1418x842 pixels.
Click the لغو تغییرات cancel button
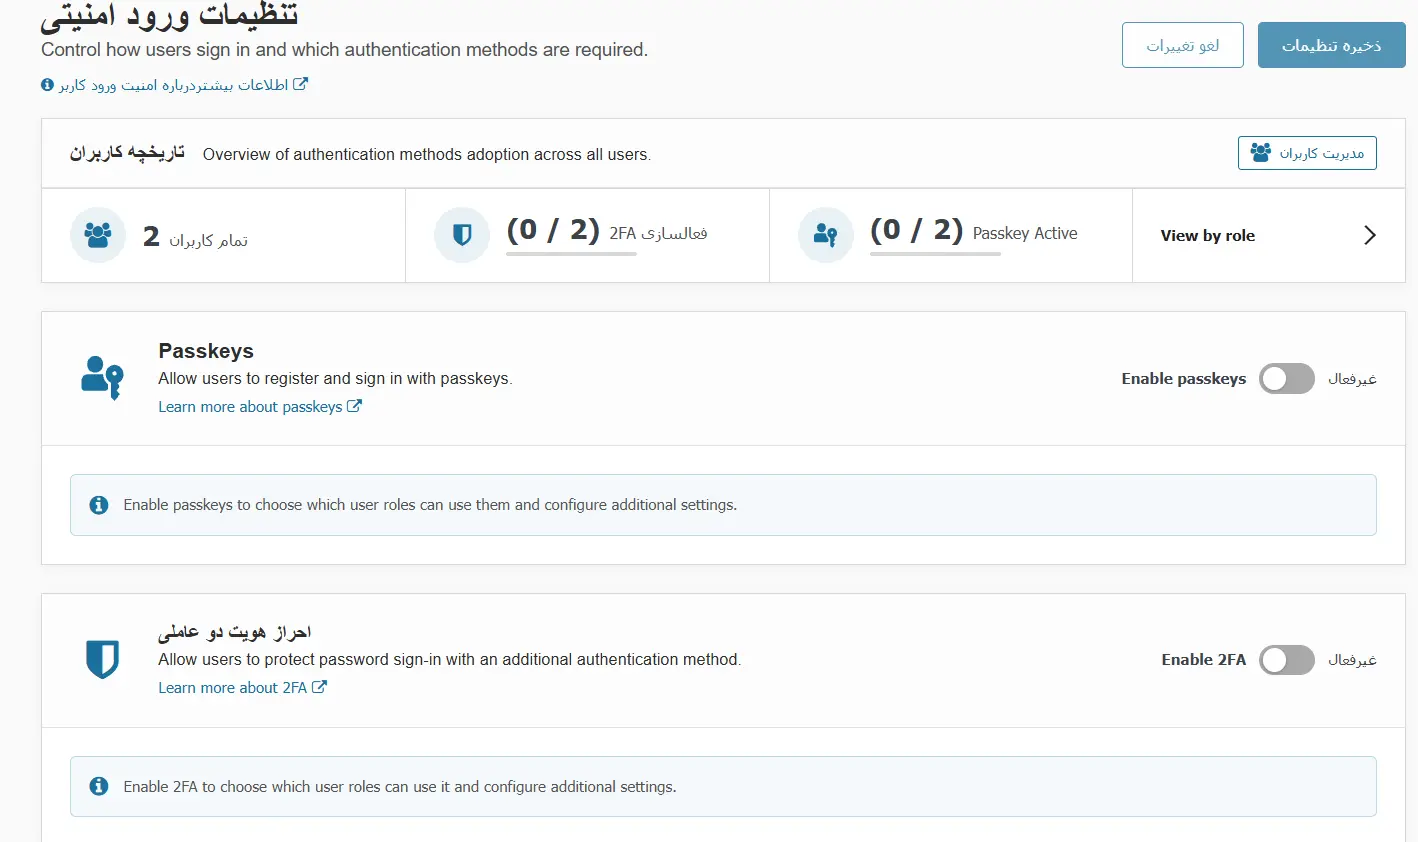tap(1183, 45)
